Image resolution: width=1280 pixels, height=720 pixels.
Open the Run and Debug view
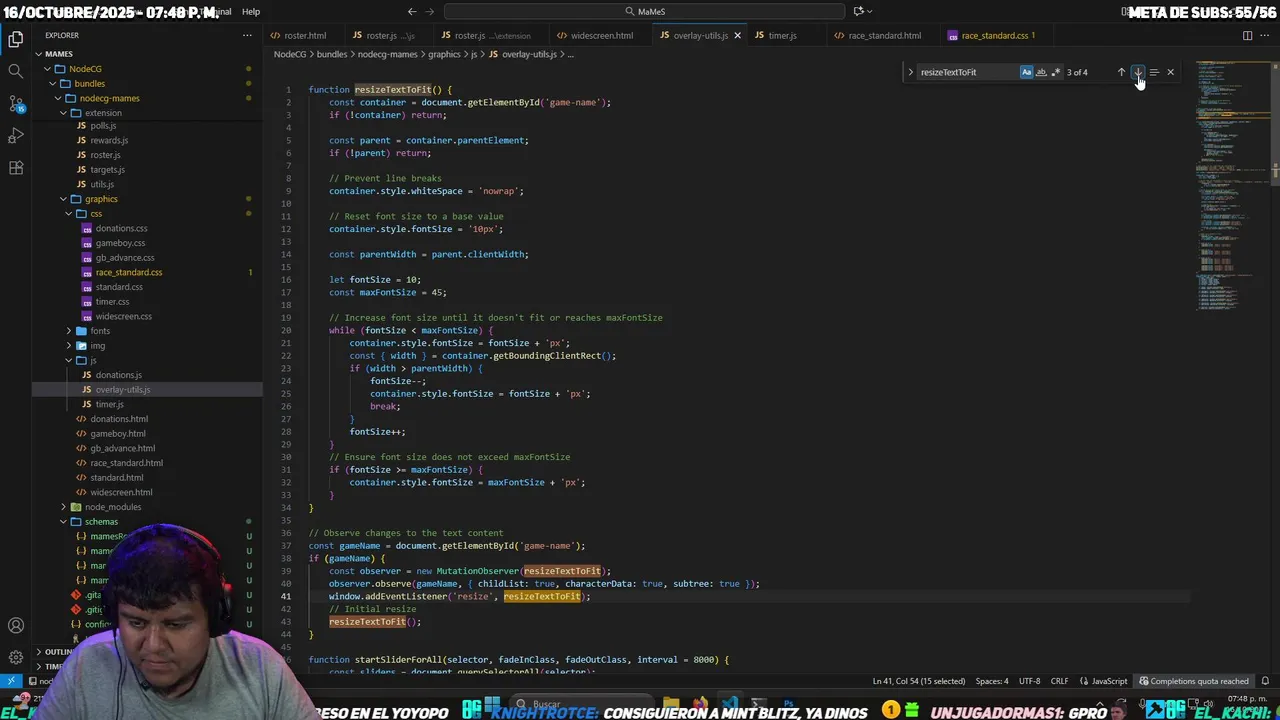[16, 135]
